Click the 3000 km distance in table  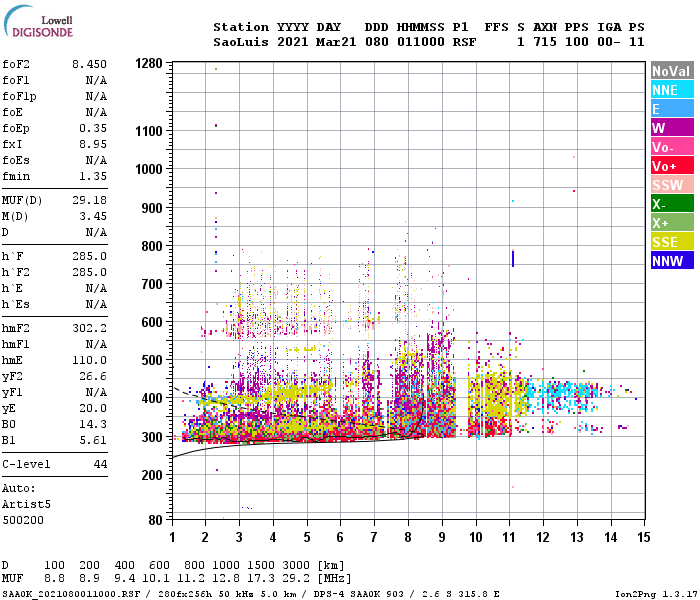[x=296, y=565]
